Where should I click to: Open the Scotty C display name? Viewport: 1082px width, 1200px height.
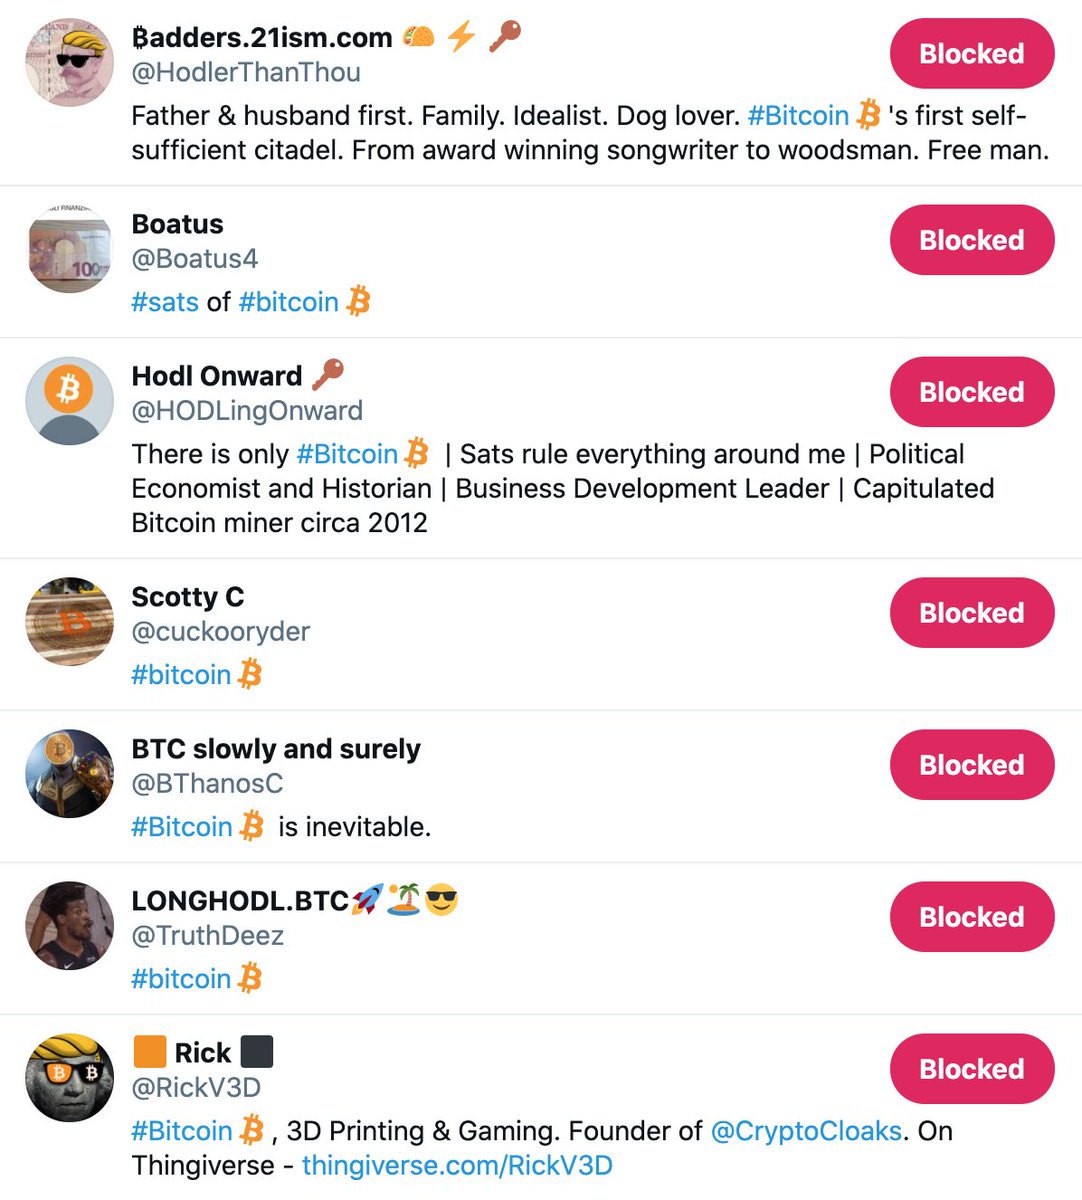tap(188, 597)
